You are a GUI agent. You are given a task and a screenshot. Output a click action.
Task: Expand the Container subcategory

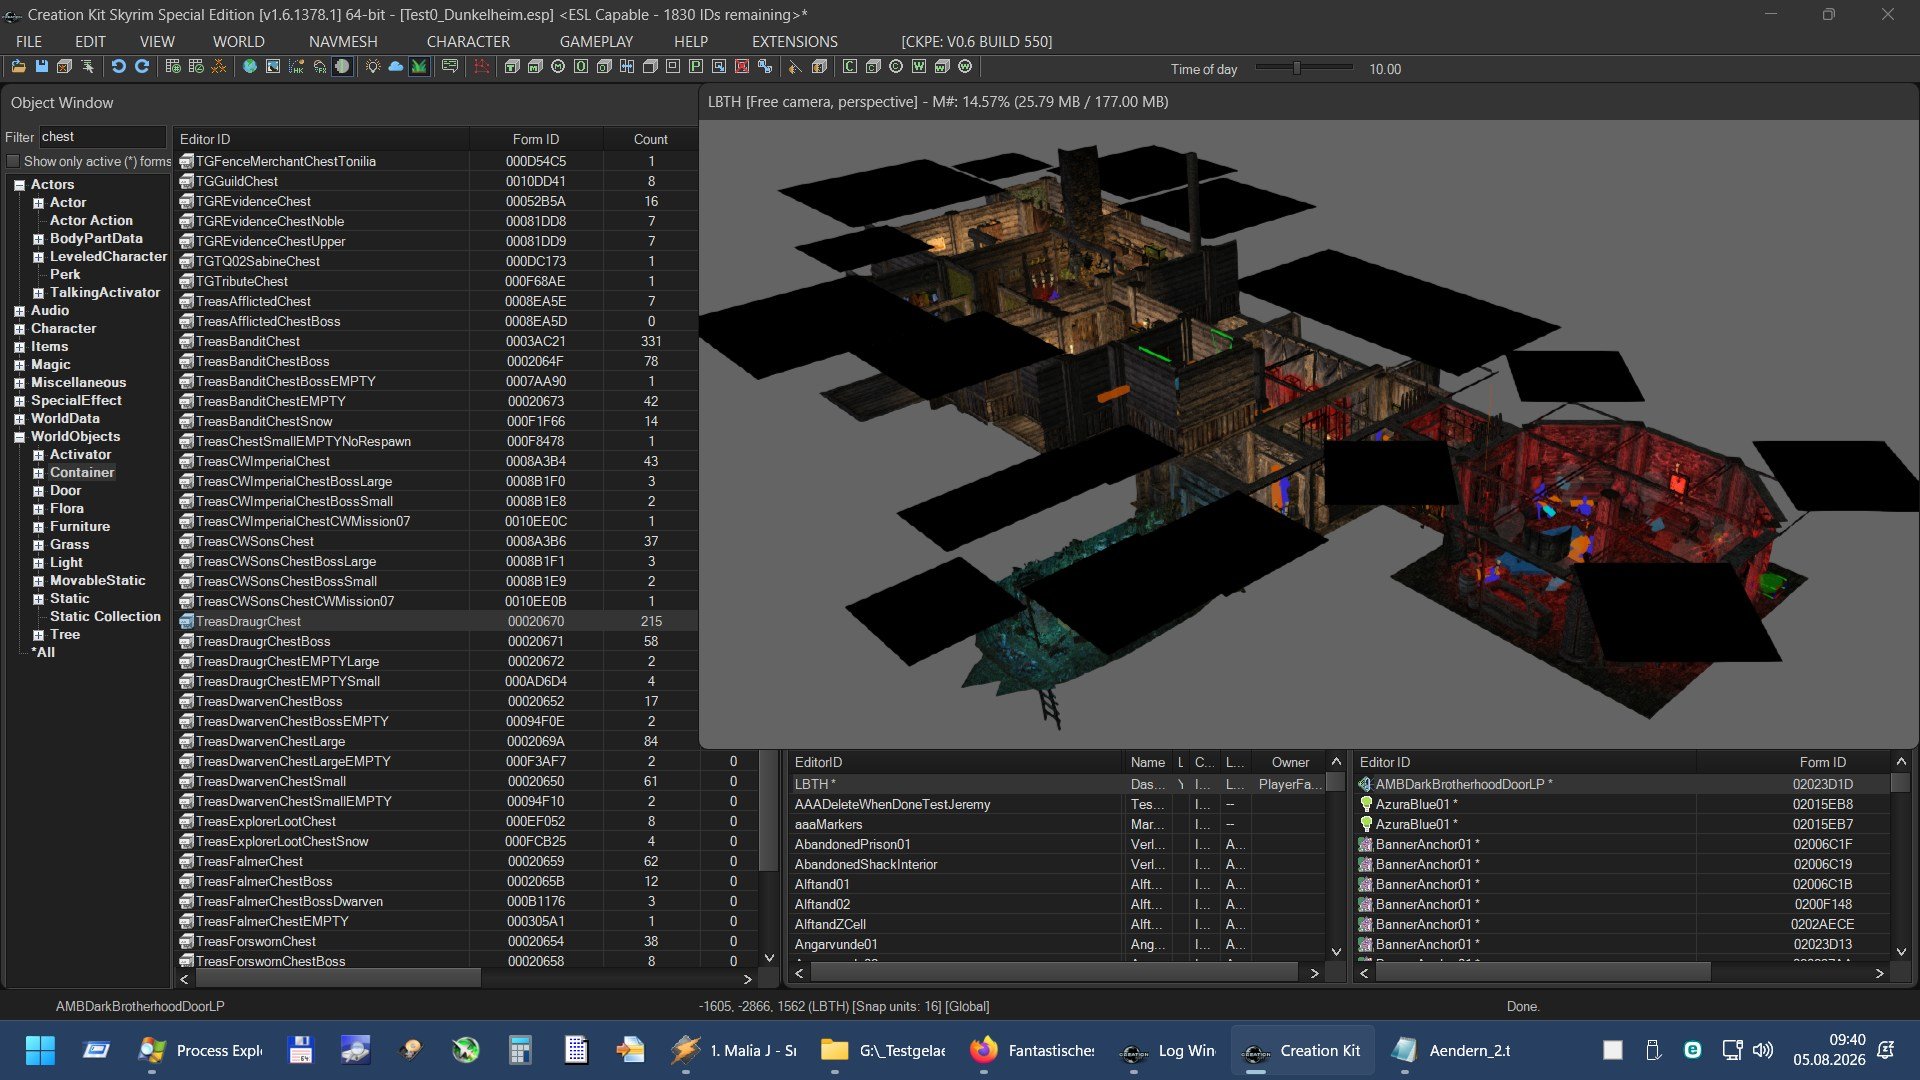click(38, 473)
